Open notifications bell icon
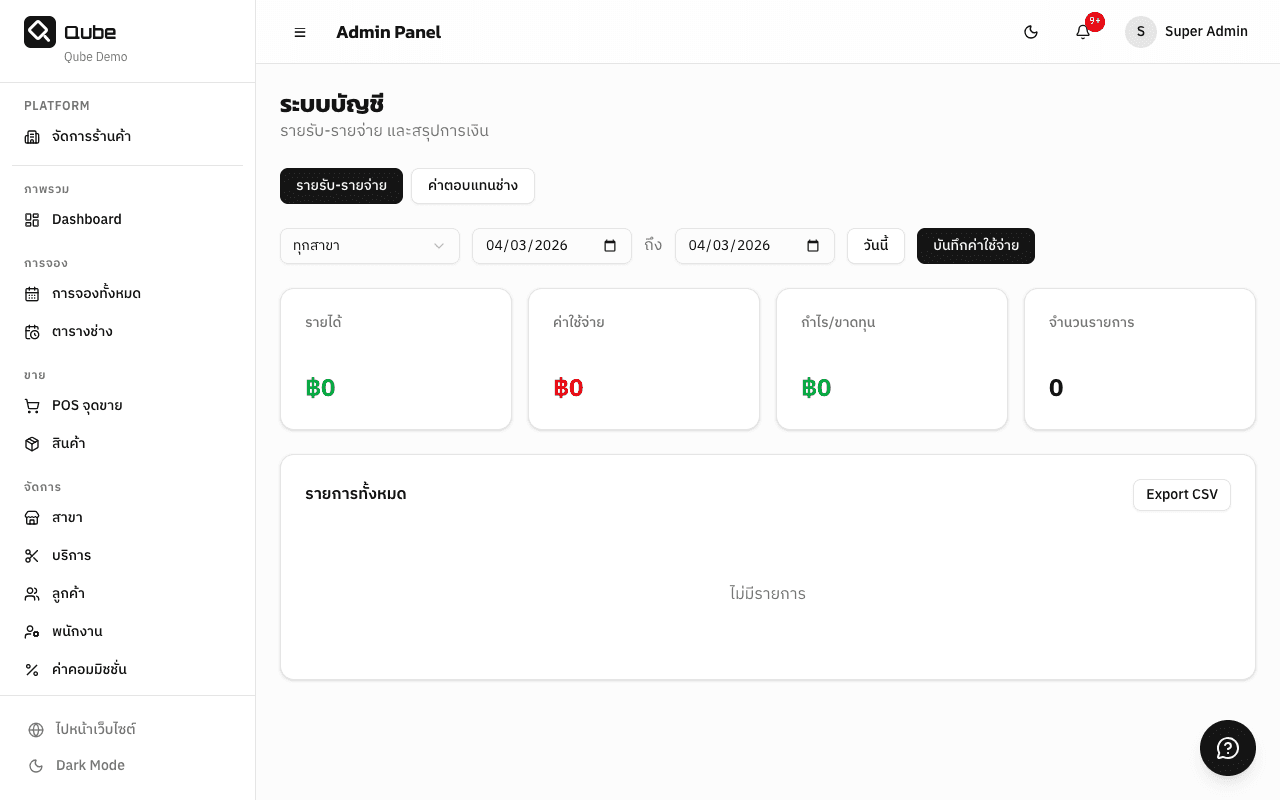The width and height of the screenshot is (1280, 800). click(1083, 32)
